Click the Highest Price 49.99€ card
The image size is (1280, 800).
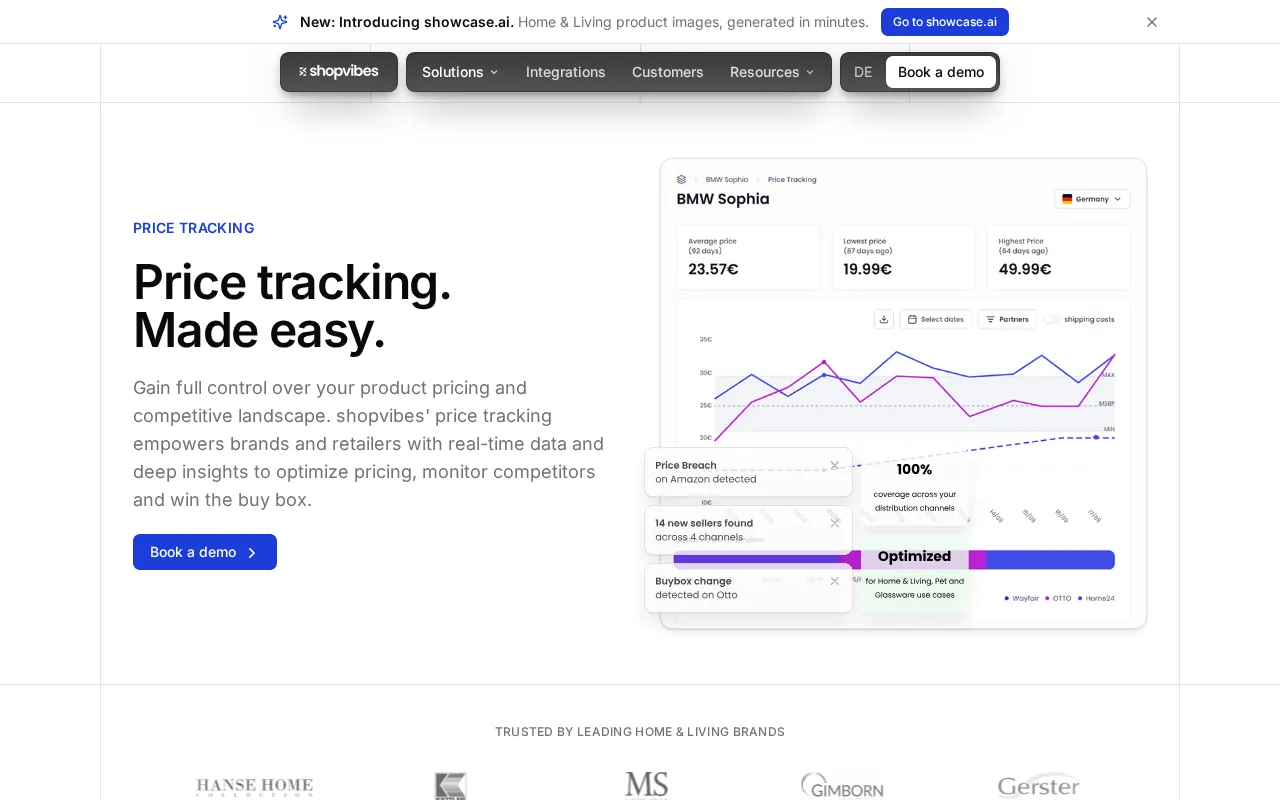coord(1059,258)
